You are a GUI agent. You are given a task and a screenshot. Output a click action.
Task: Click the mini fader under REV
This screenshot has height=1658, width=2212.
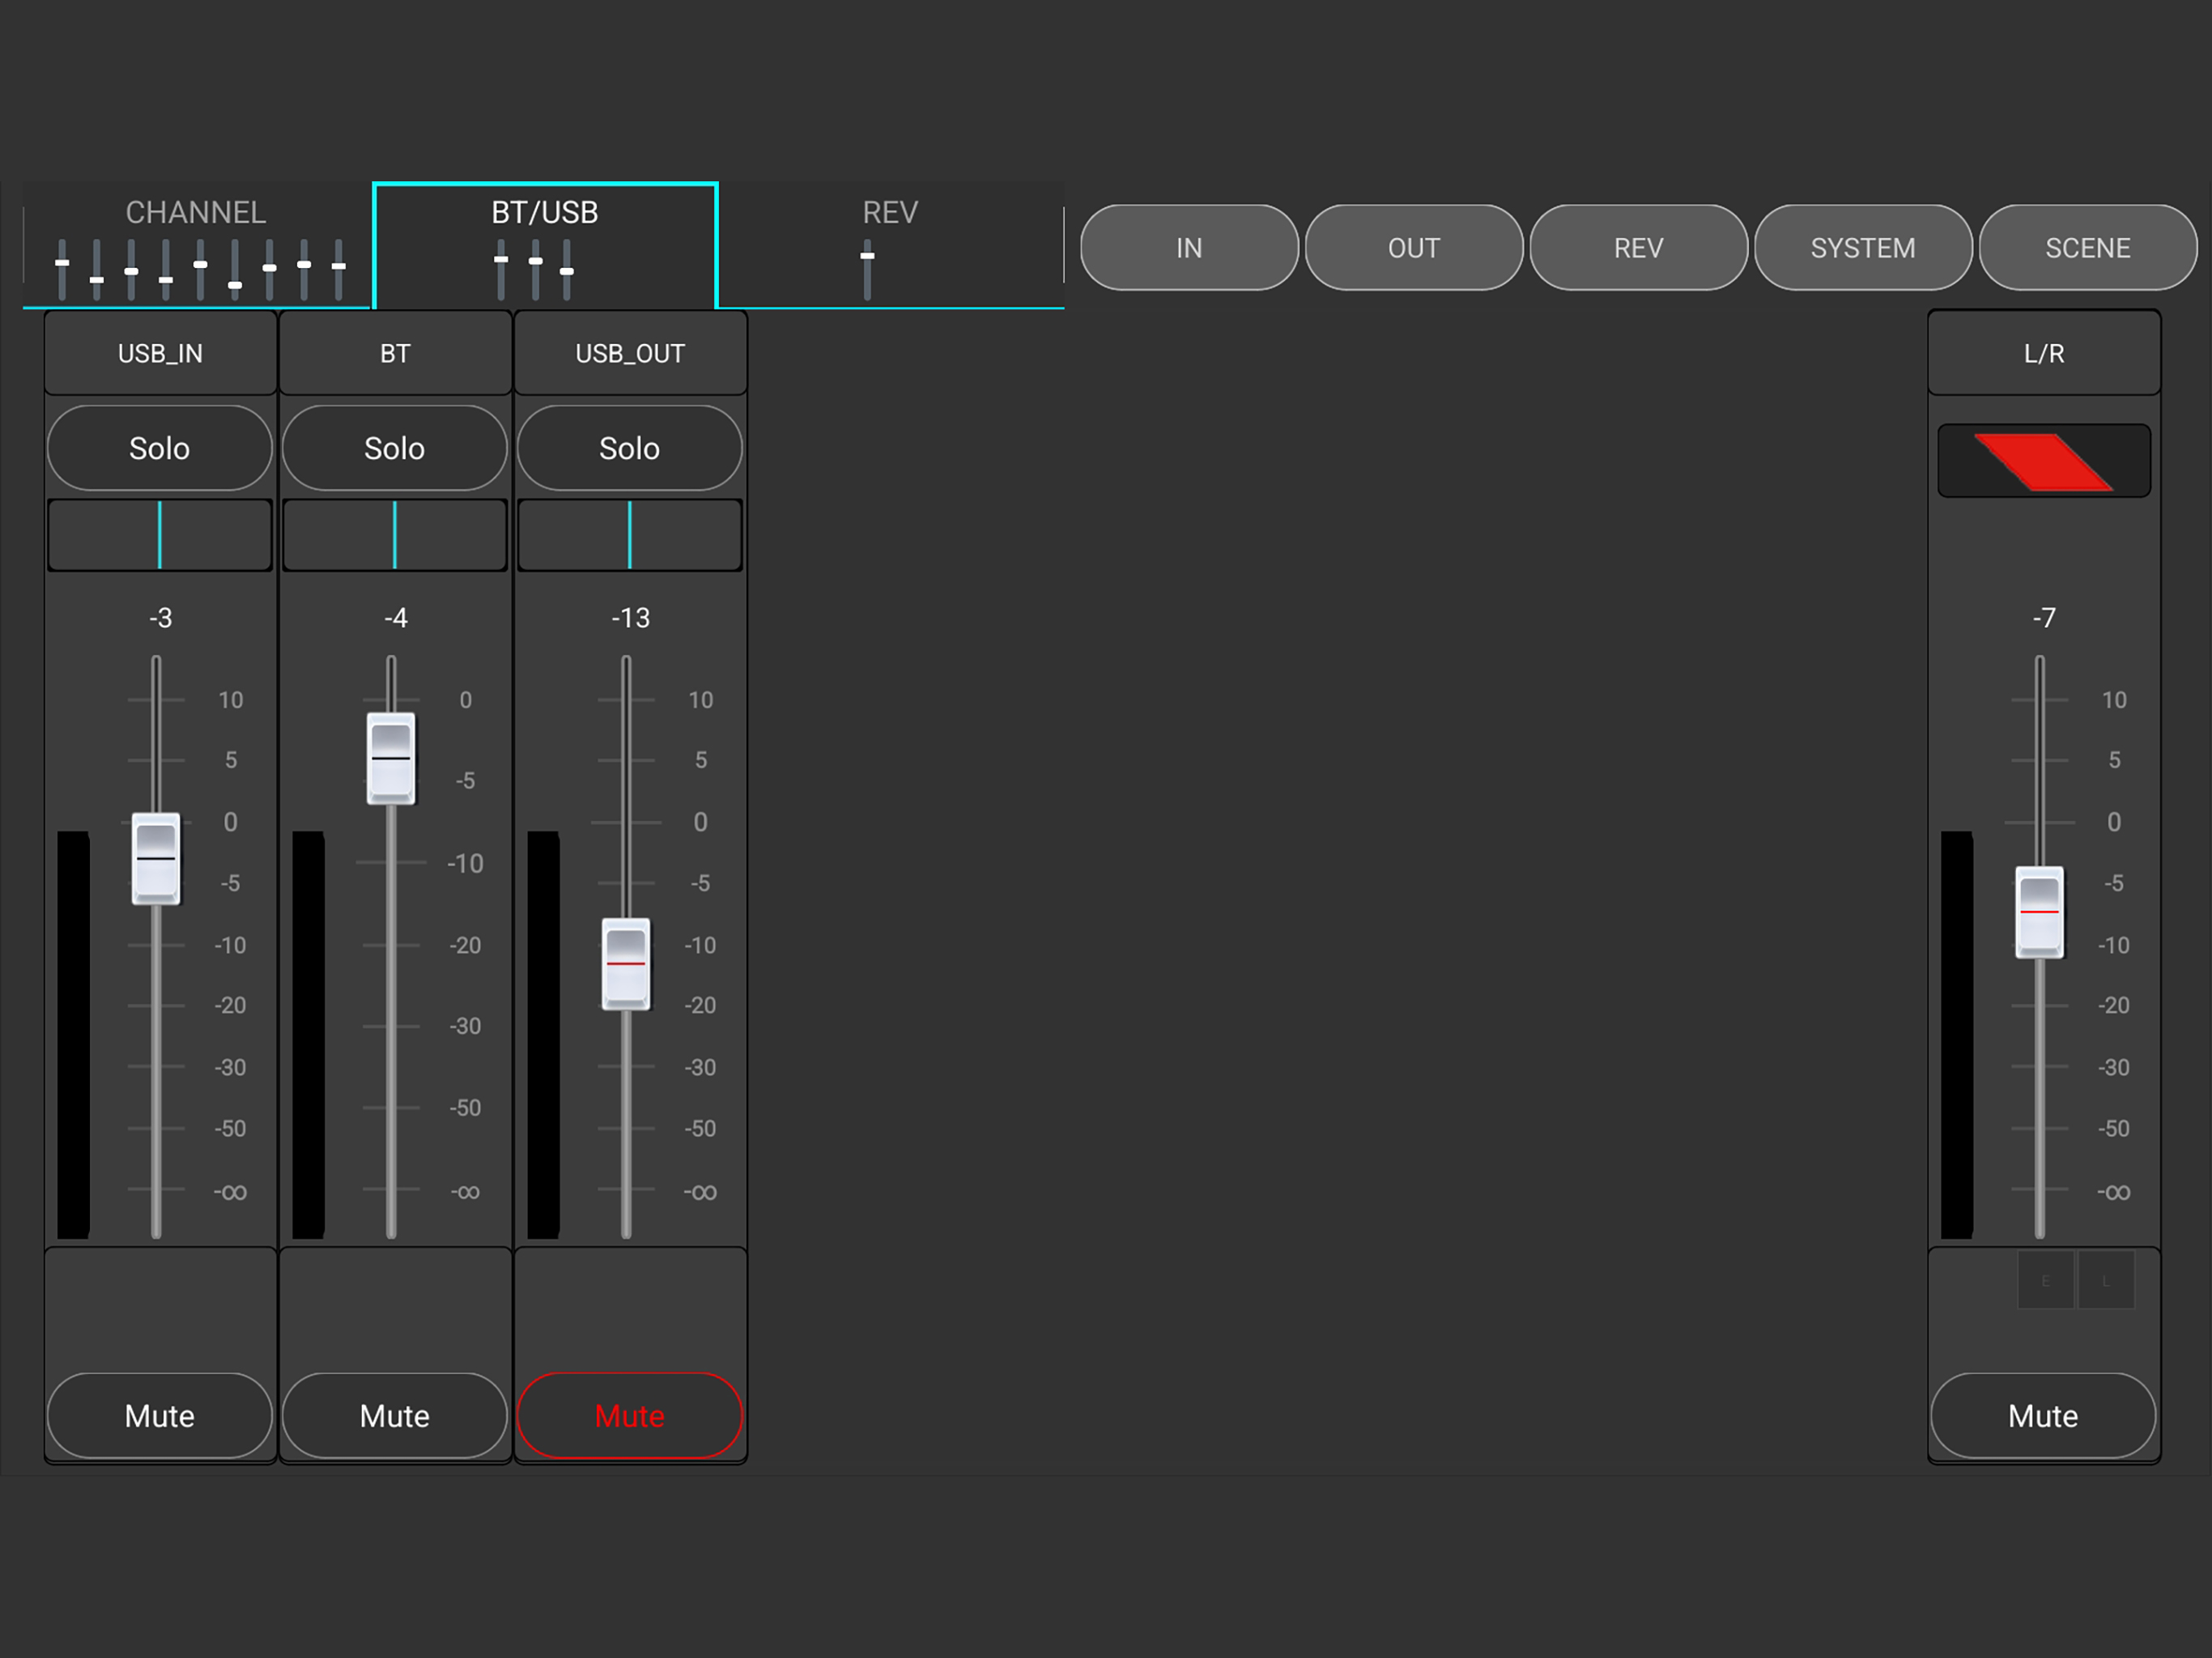[867, 270]
